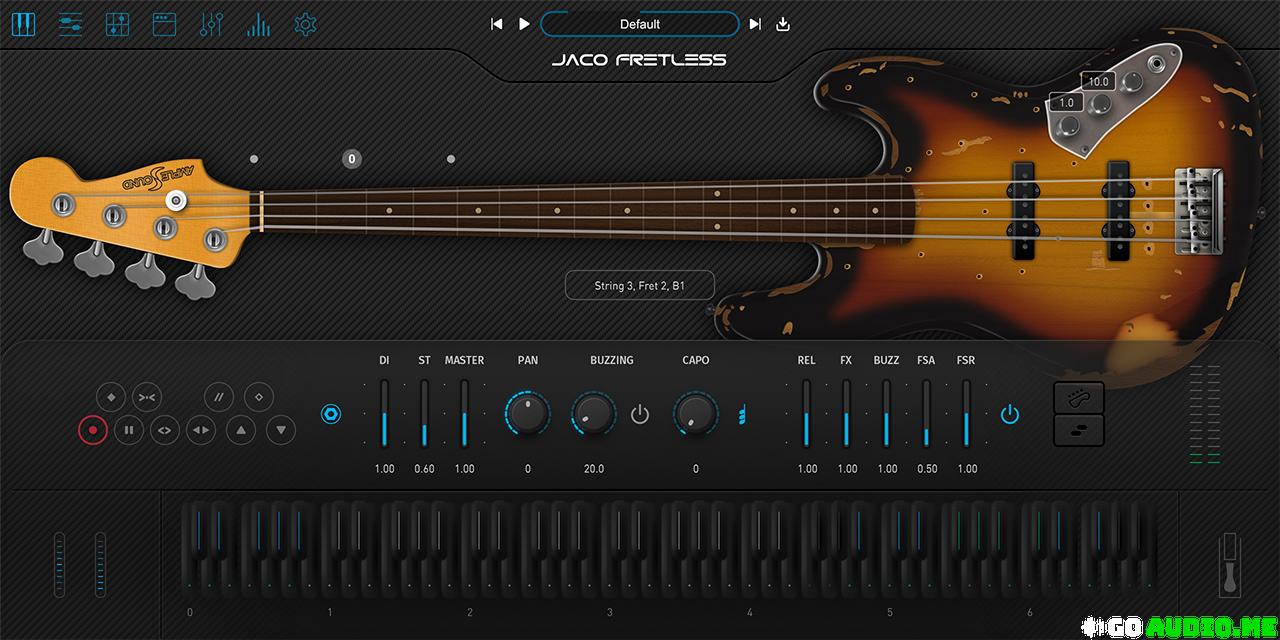Open the grid with knobs page
Viewport: 1280px width, 640px height.
click(x=117, y=24)
